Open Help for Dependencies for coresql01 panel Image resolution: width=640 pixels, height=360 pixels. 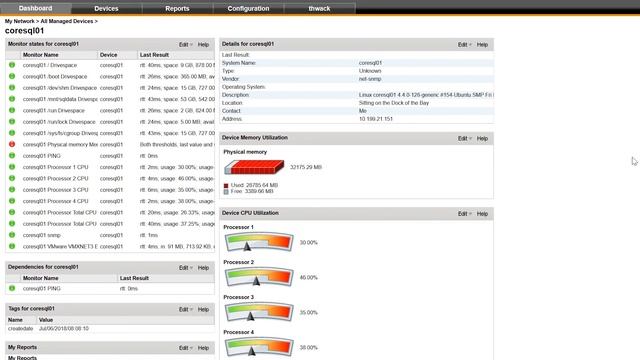[203, 268]
